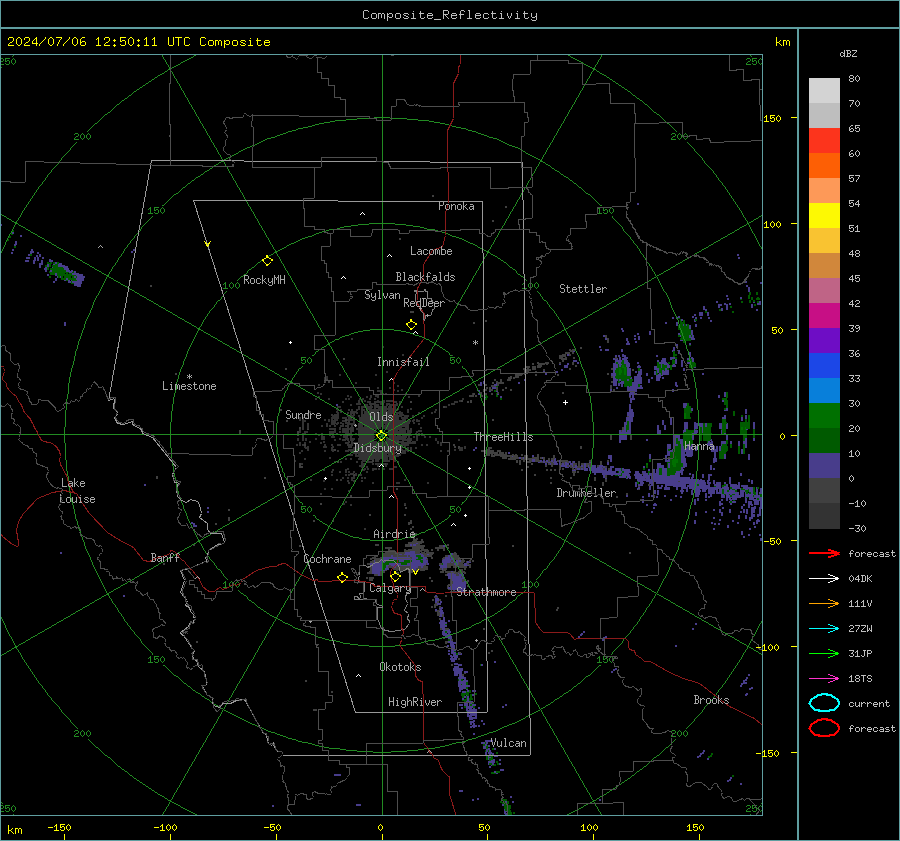Click the yellow radar center marker at Olds
The width and height of the screenshot is (900, 841).
tap(381, 436)
